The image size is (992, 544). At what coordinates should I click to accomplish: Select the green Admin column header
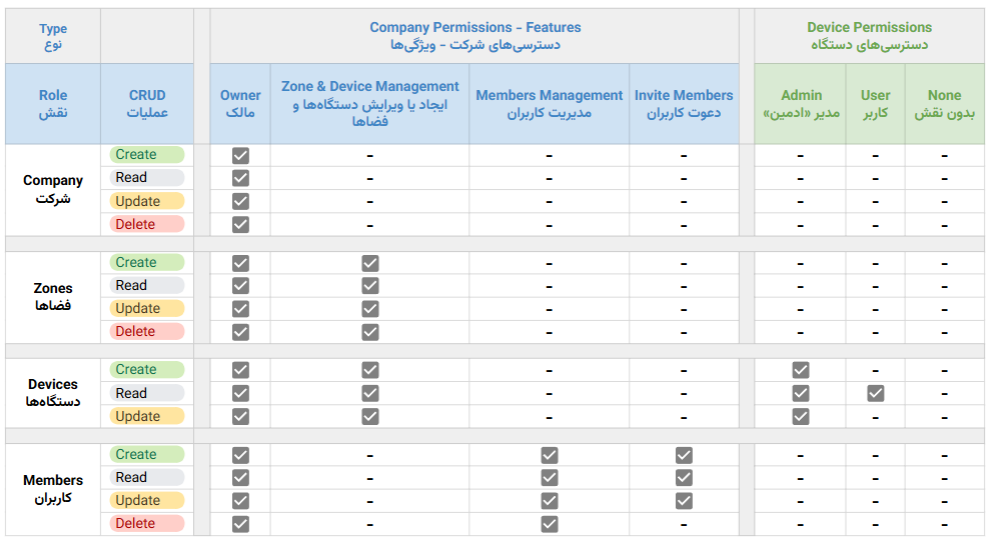800,104
